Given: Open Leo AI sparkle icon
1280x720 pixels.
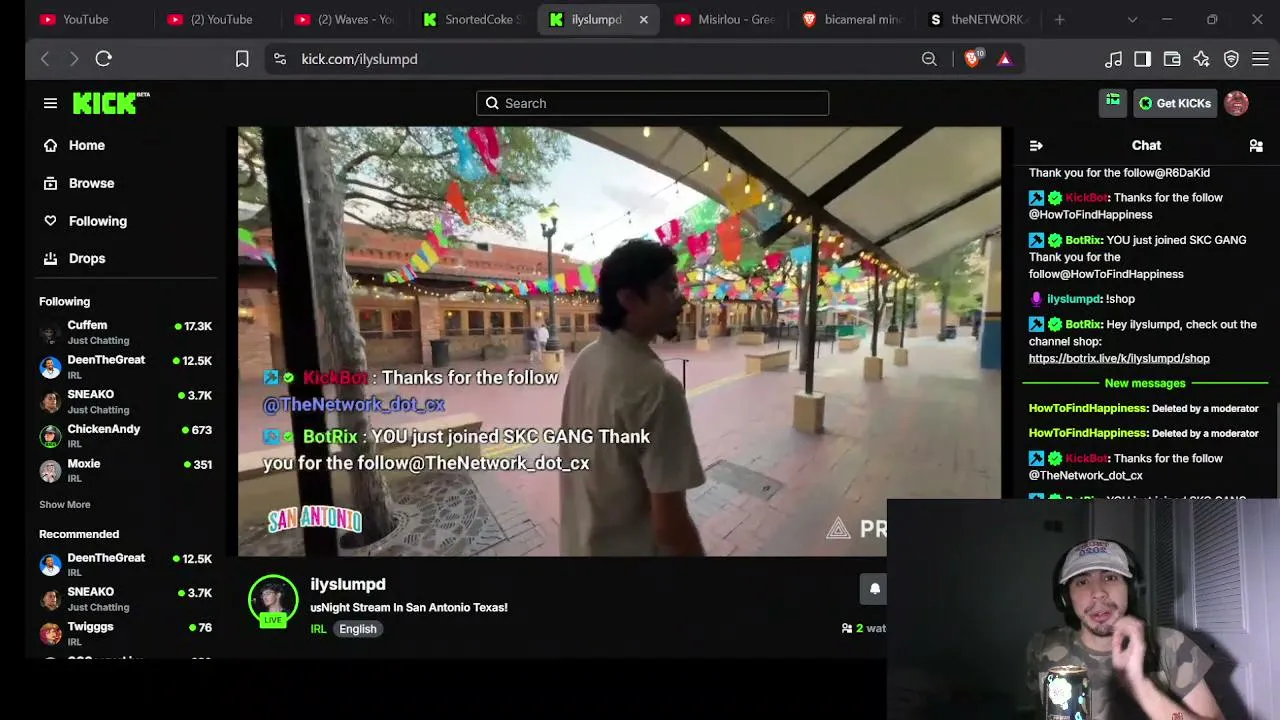Looking at the screenshot, I should pos(1201,59).
